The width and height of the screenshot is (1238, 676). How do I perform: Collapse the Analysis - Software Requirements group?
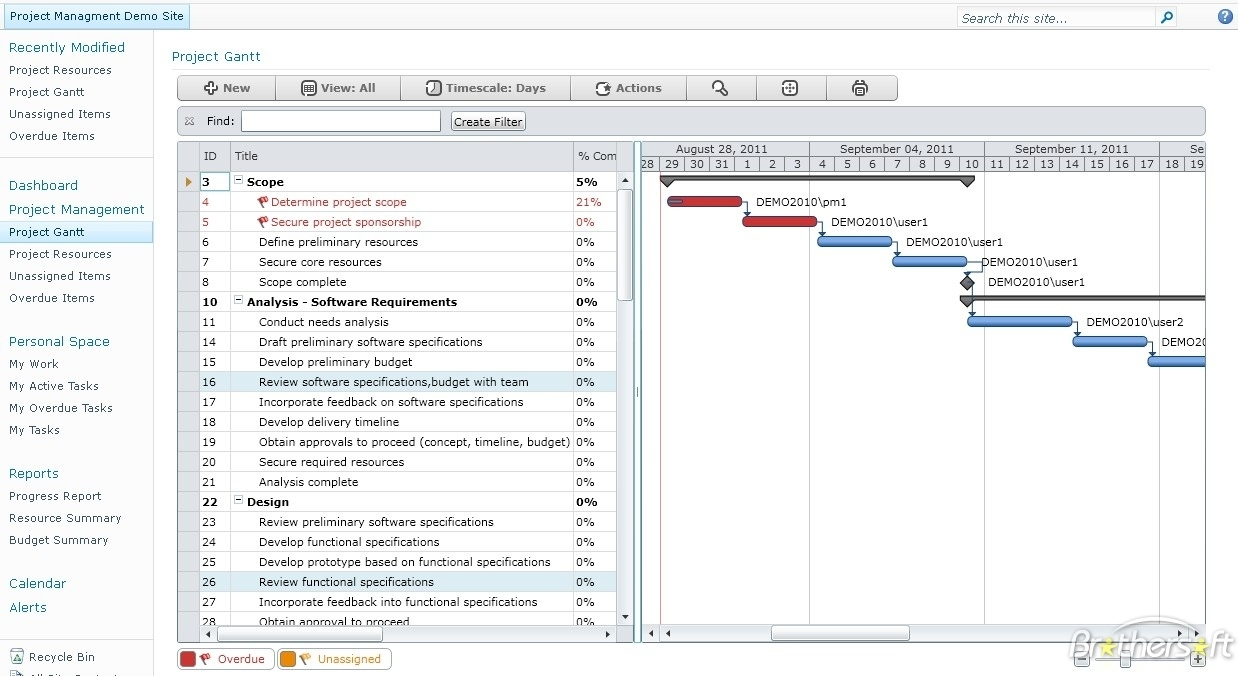239,301
